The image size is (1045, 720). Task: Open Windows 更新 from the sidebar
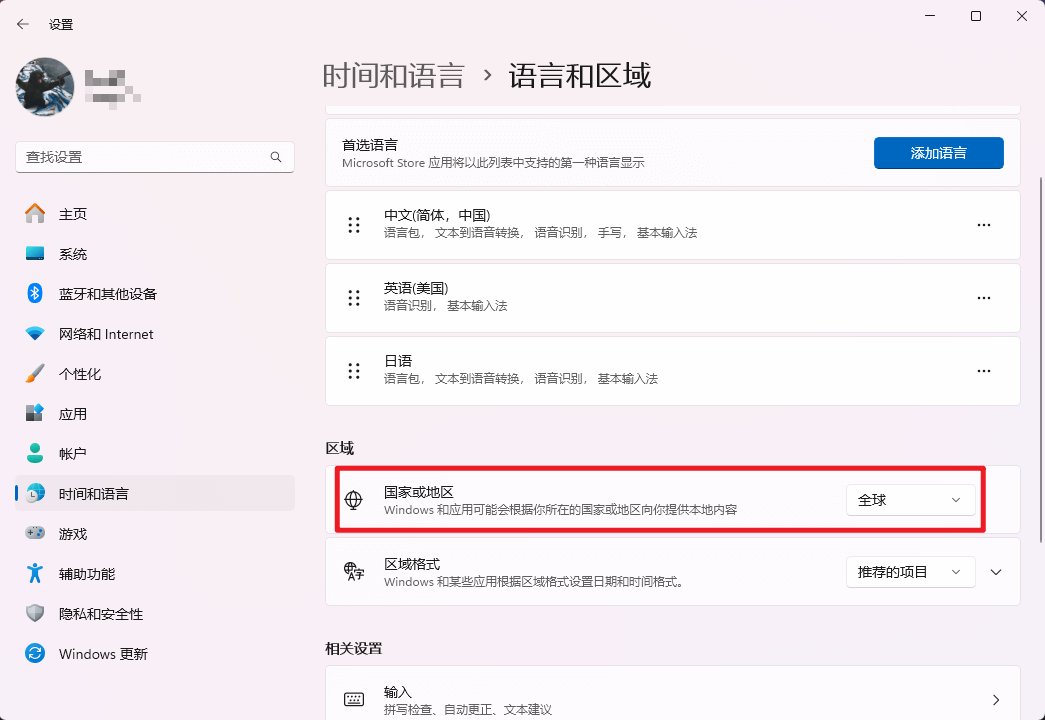click(x=102, y=653)
